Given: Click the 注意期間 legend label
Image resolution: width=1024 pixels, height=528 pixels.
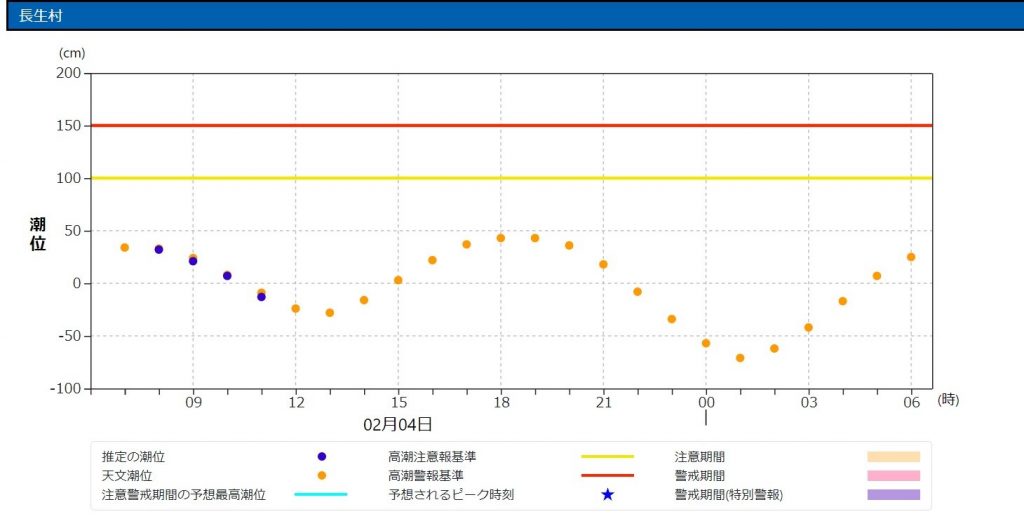Looking at the screenshot, I should click(699, 457).
